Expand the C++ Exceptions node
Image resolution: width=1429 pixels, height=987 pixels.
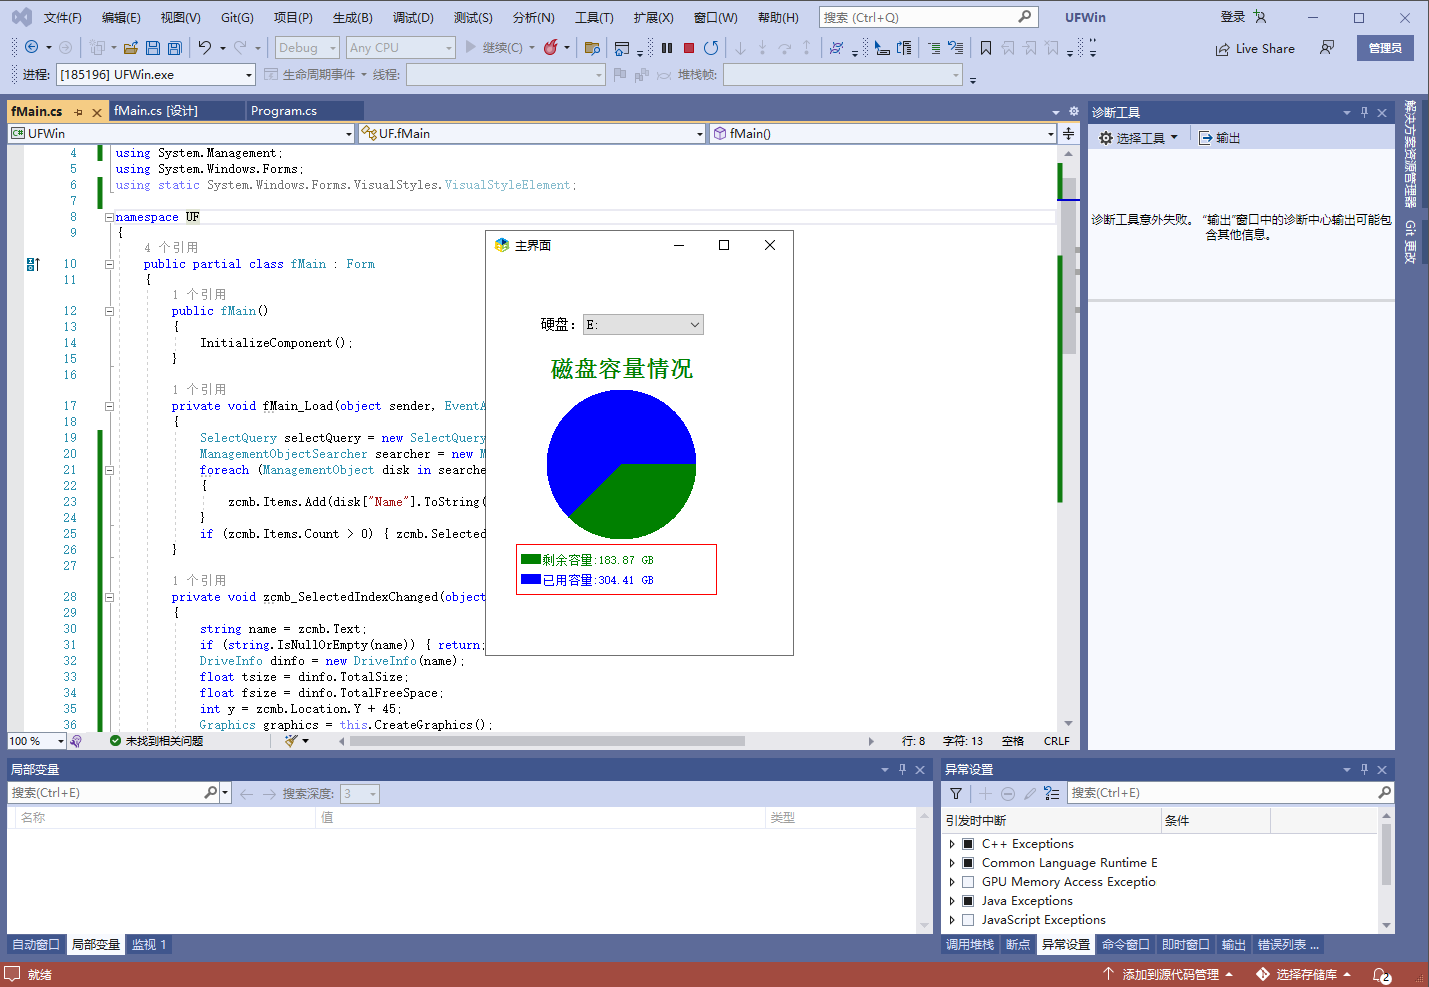pyautogui.click(x=952, y=844)
